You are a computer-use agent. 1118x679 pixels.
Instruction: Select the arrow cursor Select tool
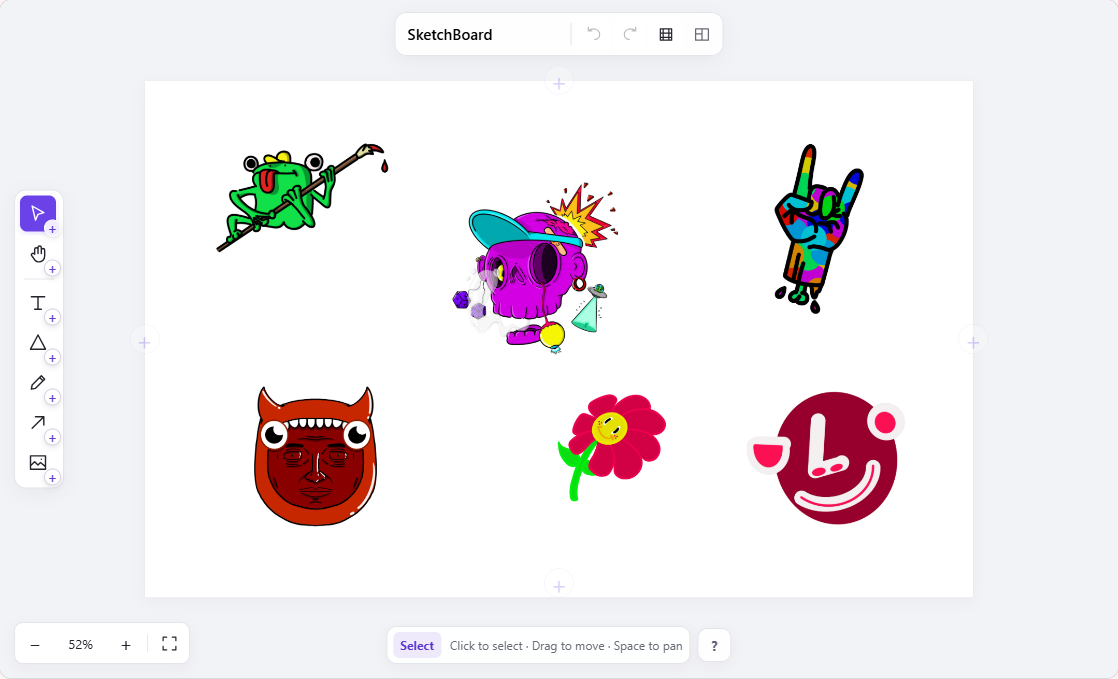tap(38, 213)
